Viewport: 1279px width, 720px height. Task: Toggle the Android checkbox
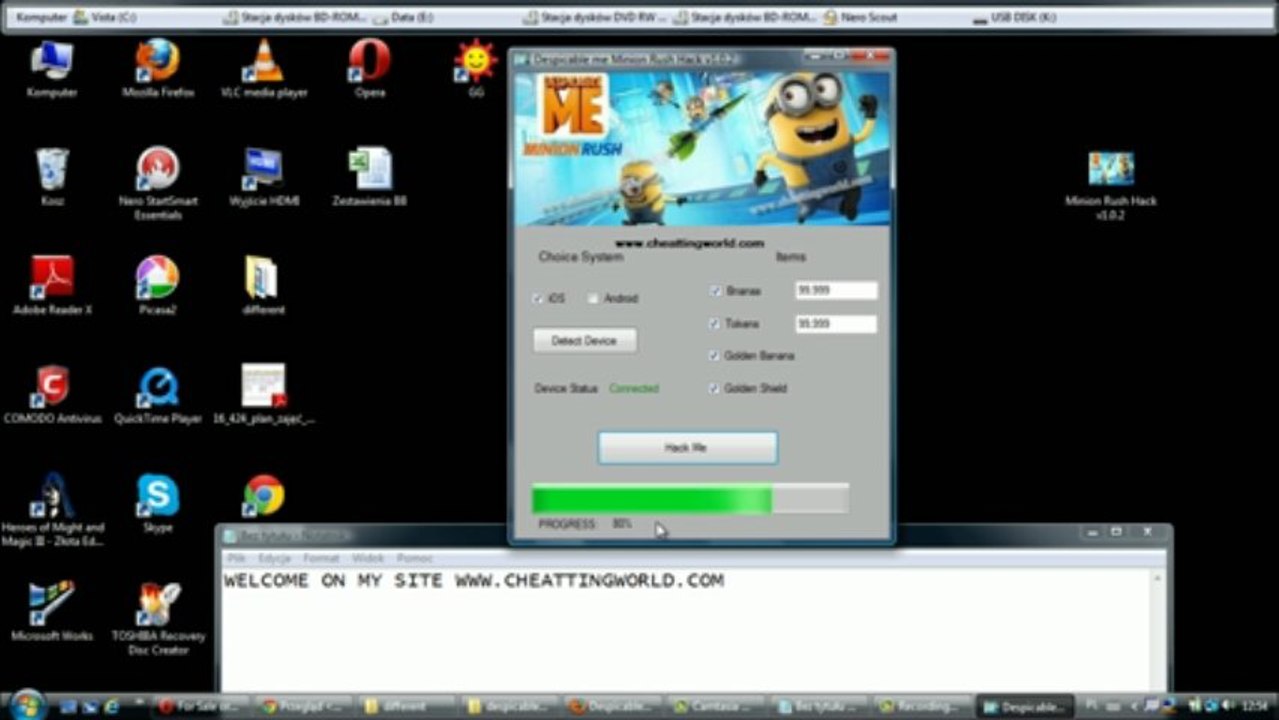coord(593,299)
